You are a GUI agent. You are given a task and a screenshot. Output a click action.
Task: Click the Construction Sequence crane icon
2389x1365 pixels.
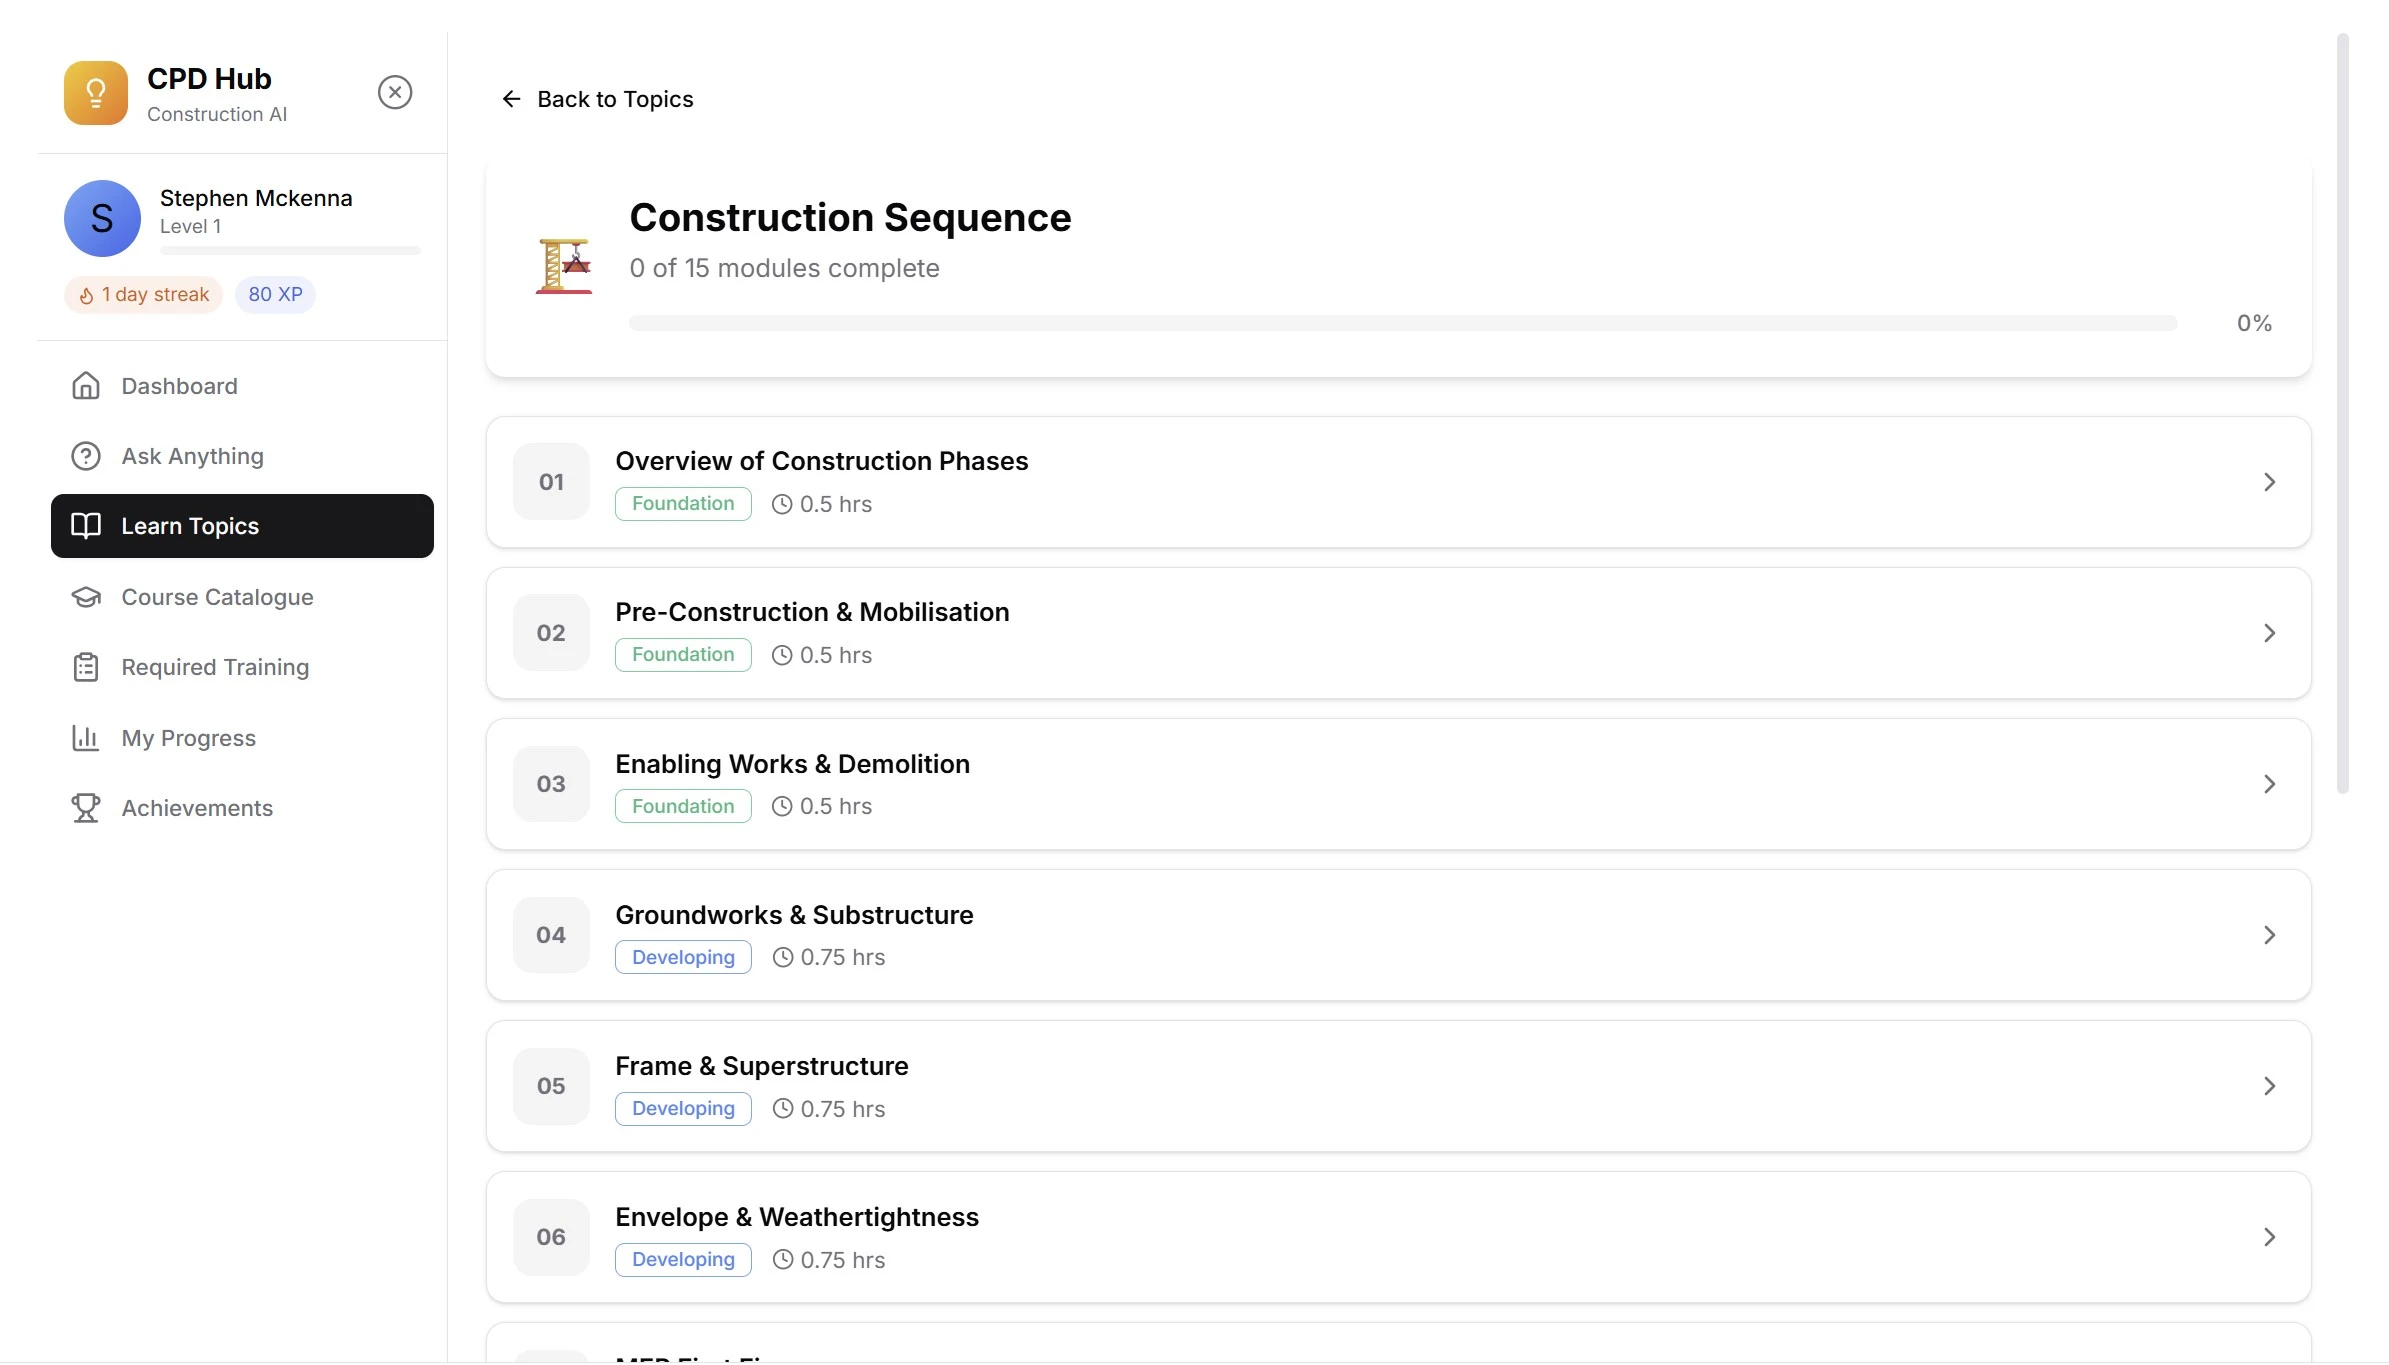click(564, 266)
